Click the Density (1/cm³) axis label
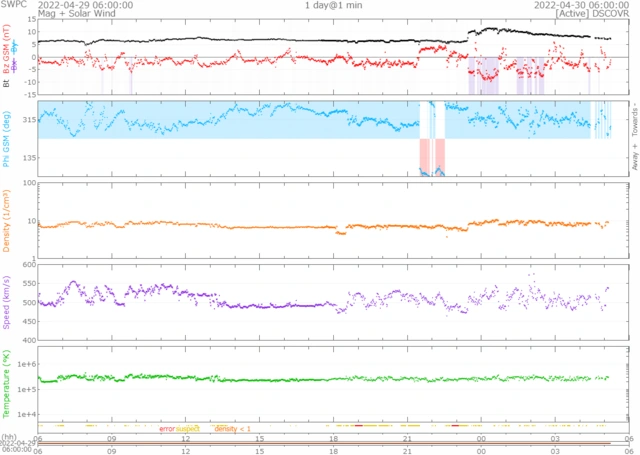 [x=7, y=223]
